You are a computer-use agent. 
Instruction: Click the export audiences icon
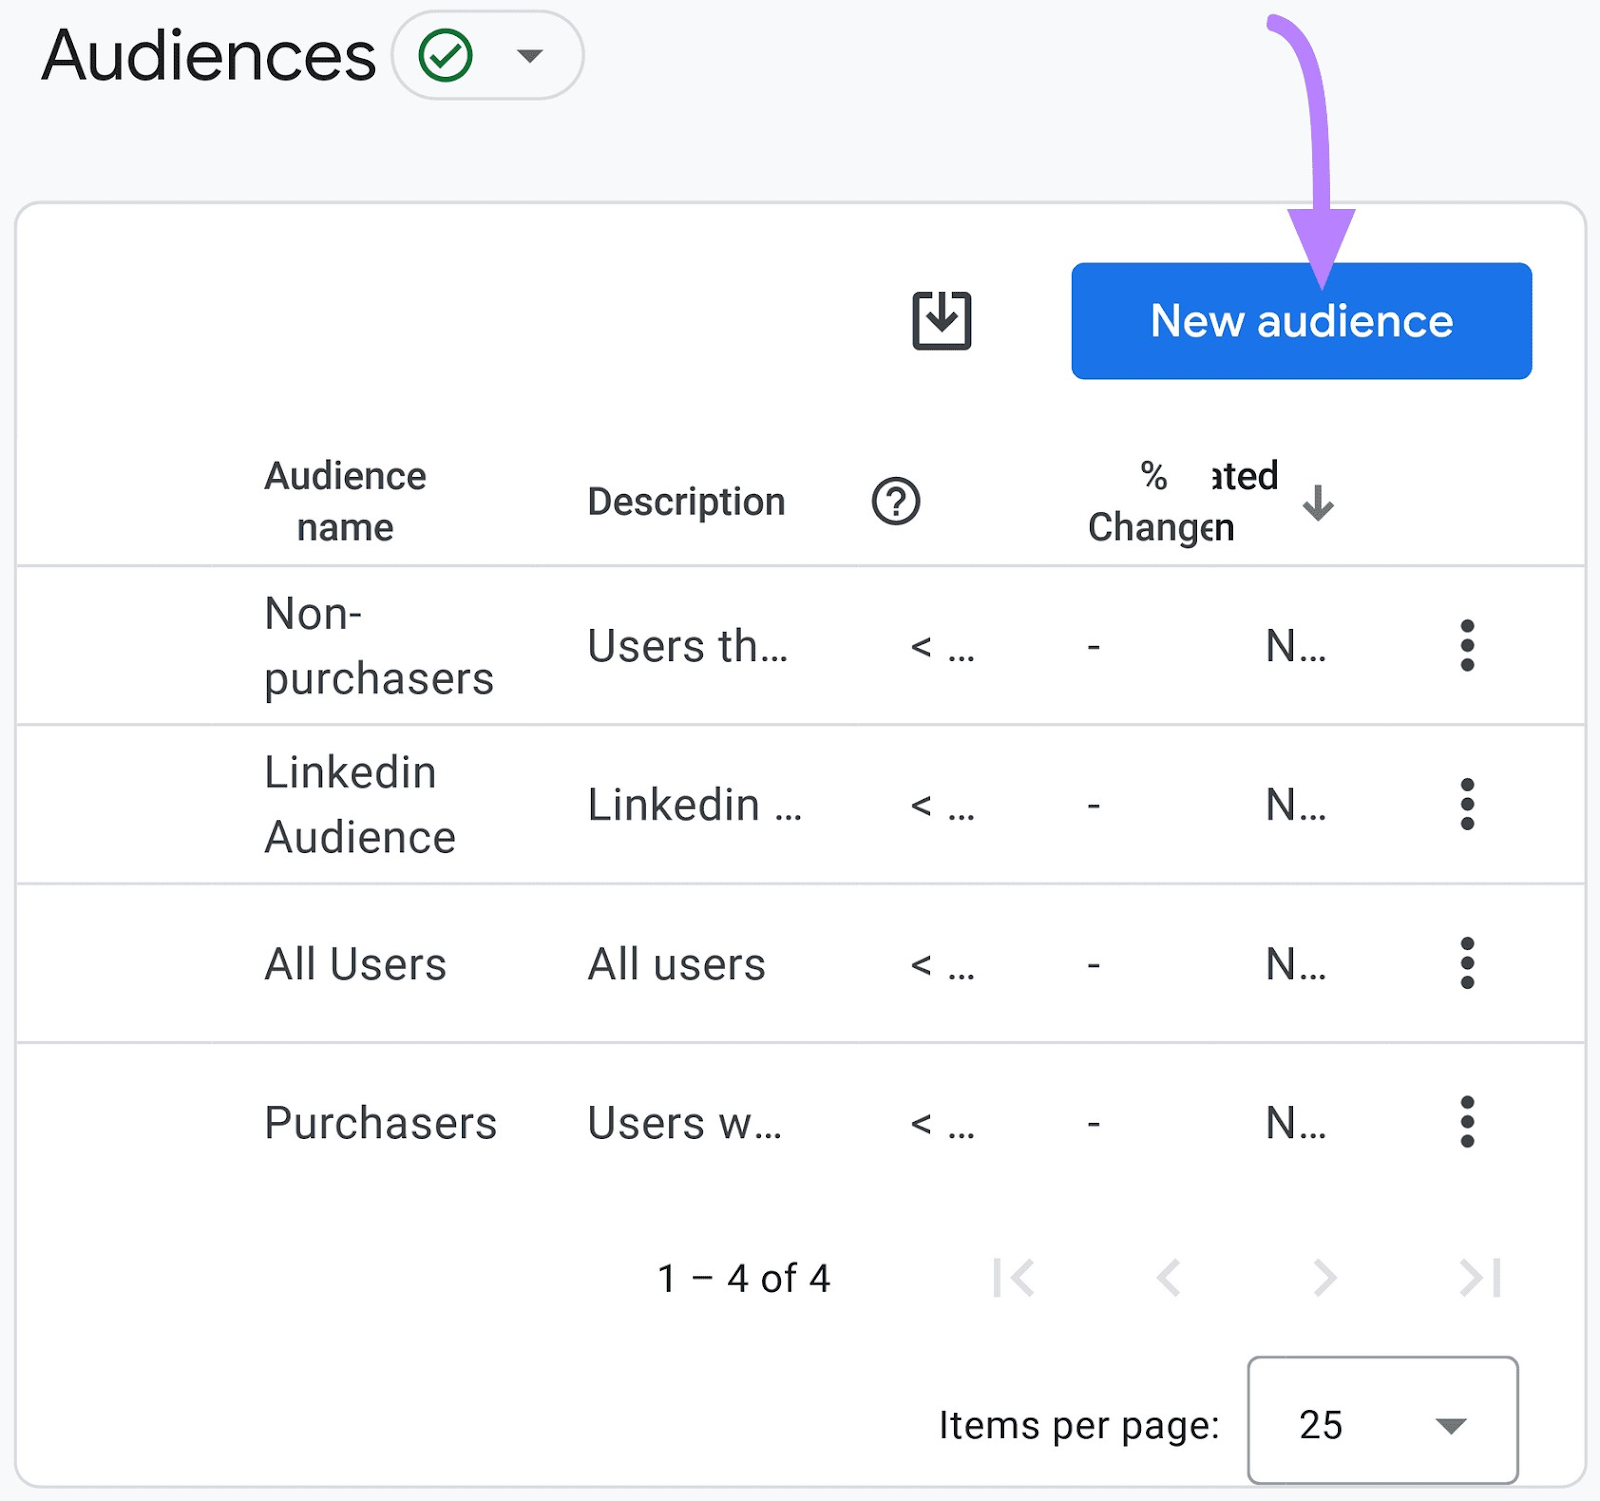coord(941,320)
